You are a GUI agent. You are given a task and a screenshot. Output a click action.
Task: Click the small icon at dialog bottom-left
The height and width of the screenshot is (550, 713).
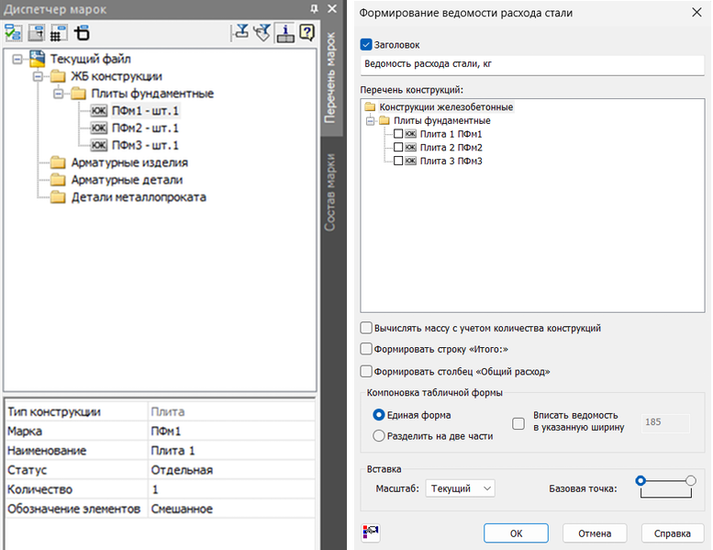coord(368,532)
